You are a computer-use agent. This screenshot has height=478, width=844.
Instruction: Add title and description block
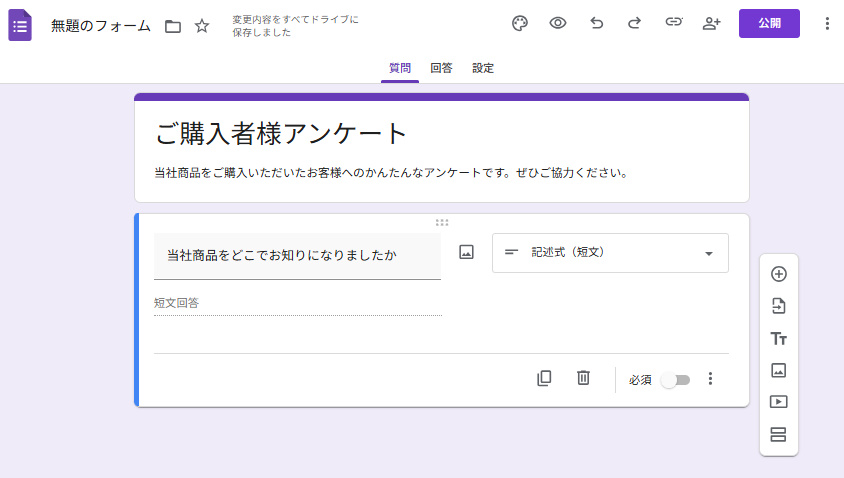coord(779,338)
